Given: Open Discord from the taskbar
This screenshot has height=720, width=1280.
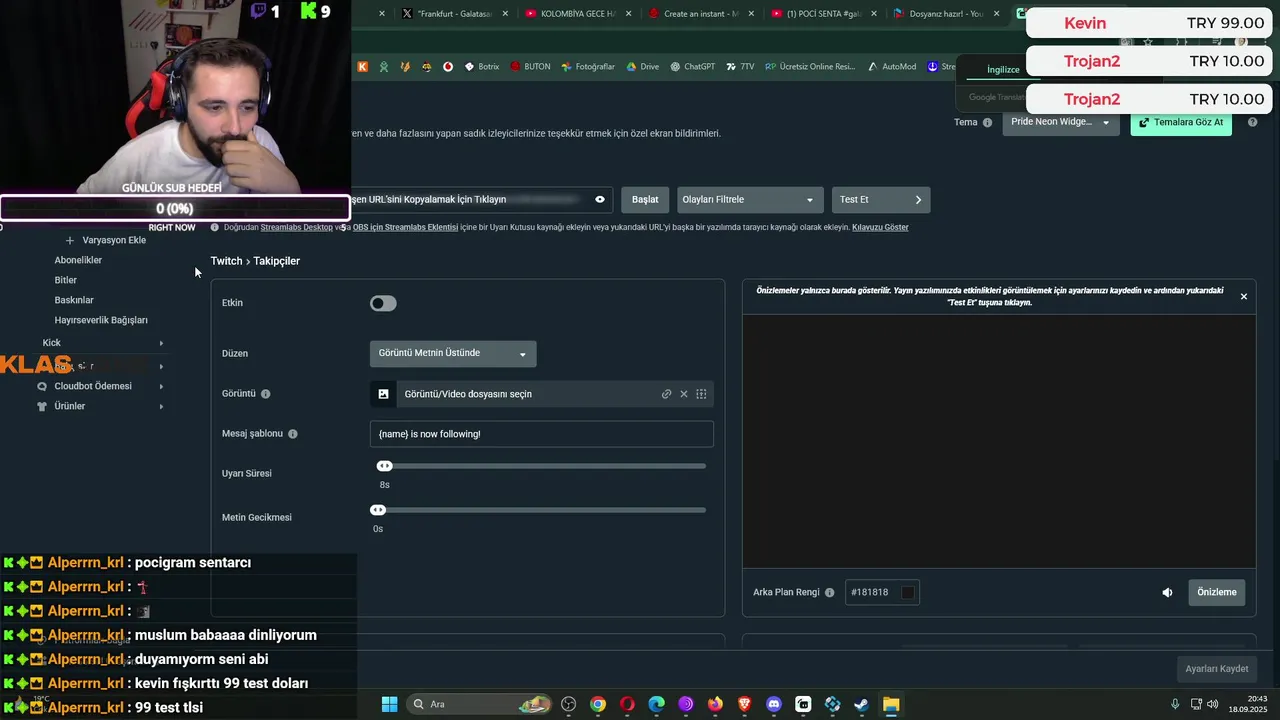Looking at the screenshot, I should pos(773,704).
